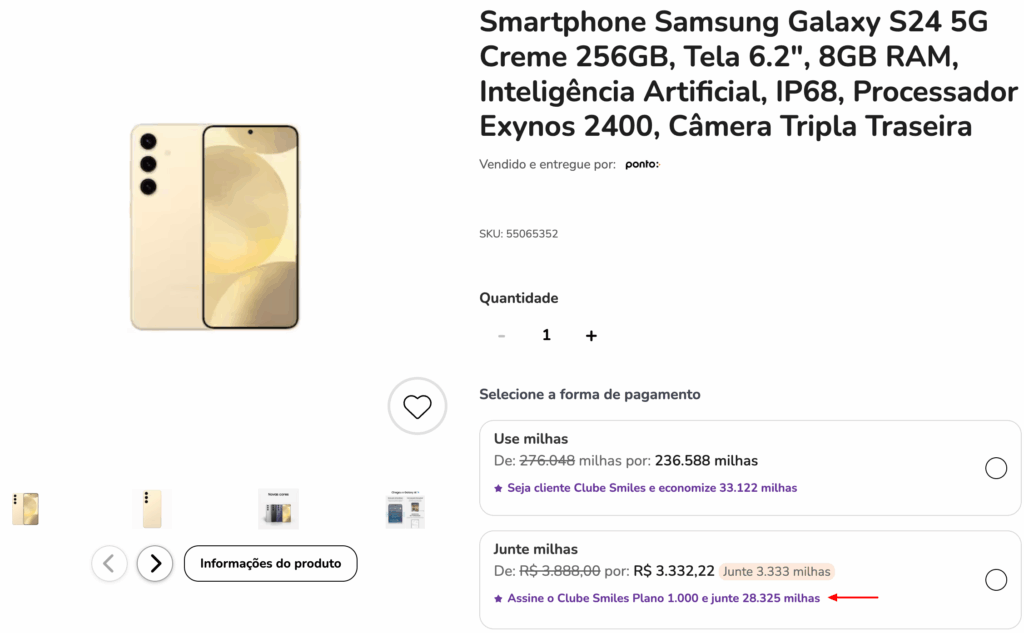Click the Ponto seller logo
The width and height of the screenshot is (1024, 633).
641,164
